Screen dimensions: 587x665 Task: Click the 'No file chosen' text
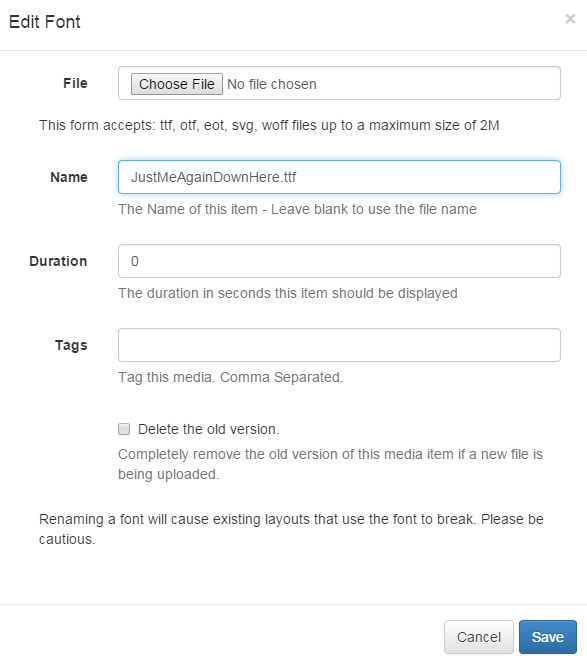272,84
